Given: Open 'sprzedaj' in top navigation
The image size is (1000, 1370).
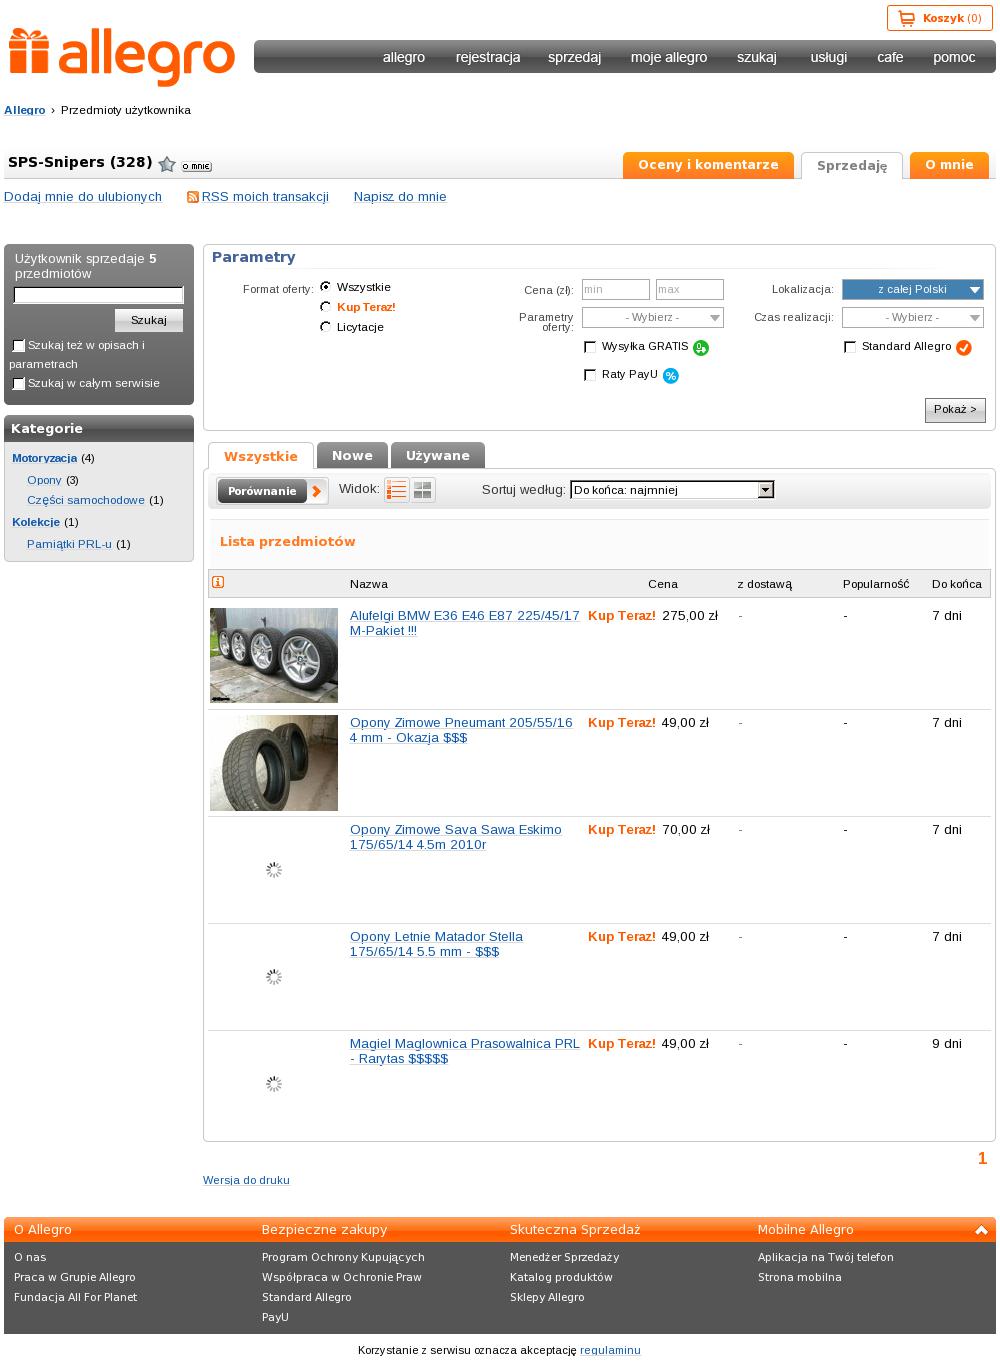Looking at the screenshot, I should point(574,57).
